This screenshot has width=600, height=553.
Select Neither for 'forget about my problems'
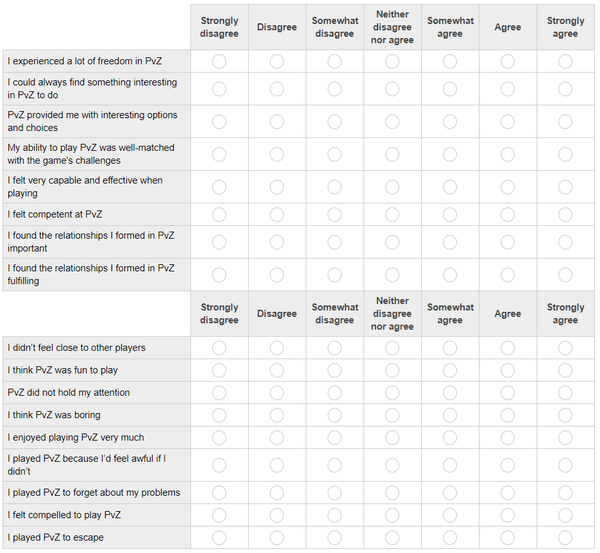[392, 493]
